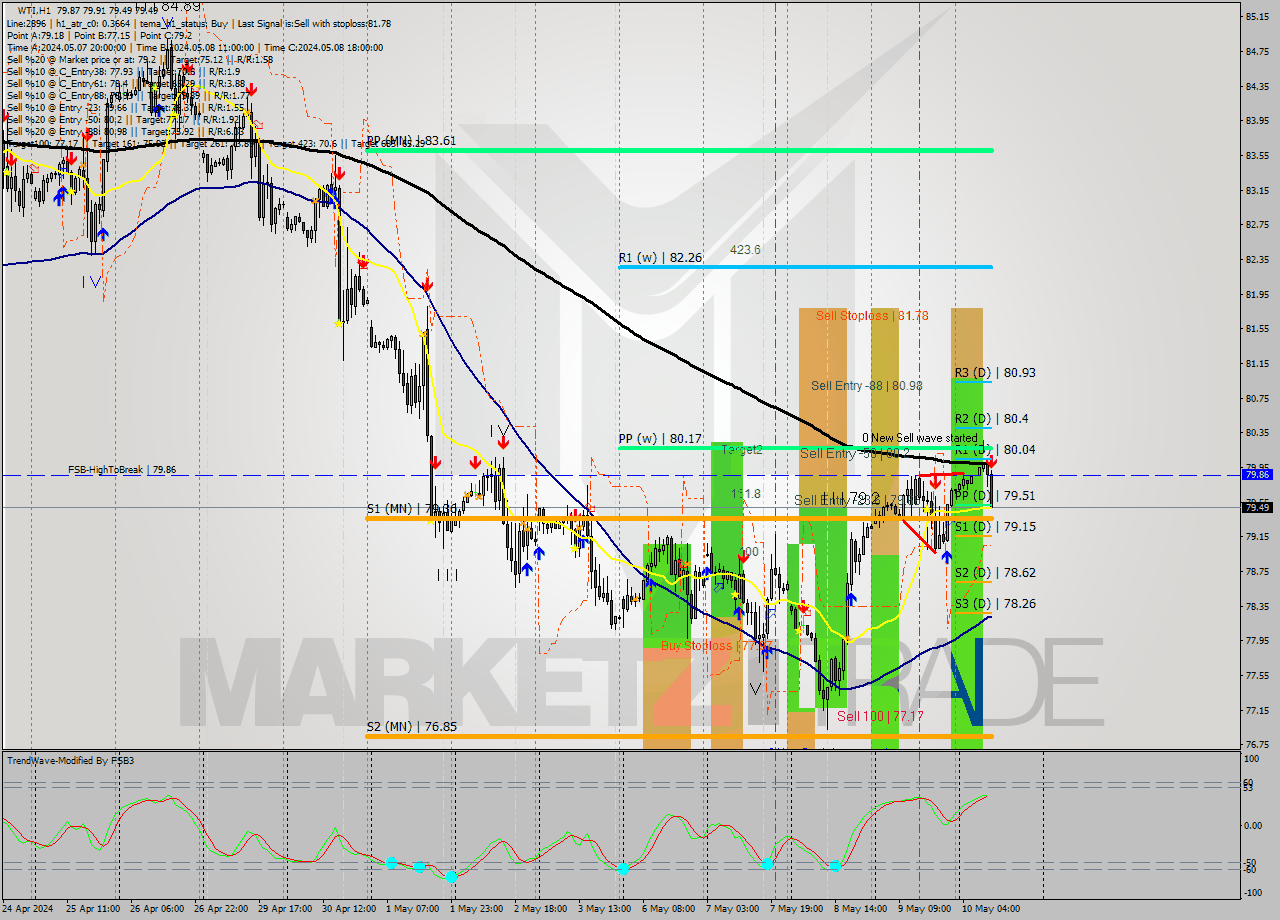The height and width of the screenshot is (920, 1280).
Task: Click the 'R1 (w) | 82.26' resistance label
Action: [660, 257]
